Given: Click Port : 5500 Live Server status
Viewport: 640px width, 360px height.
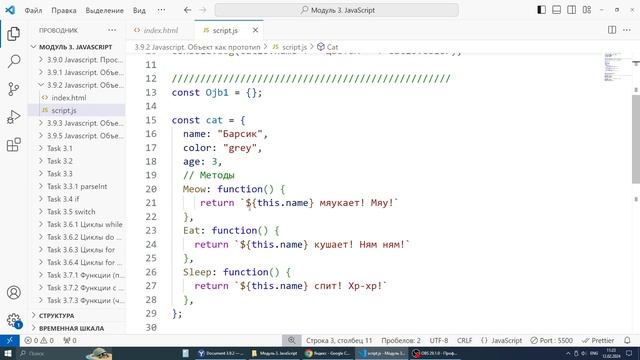Looking at the screenshot, I should pos(551,340).
